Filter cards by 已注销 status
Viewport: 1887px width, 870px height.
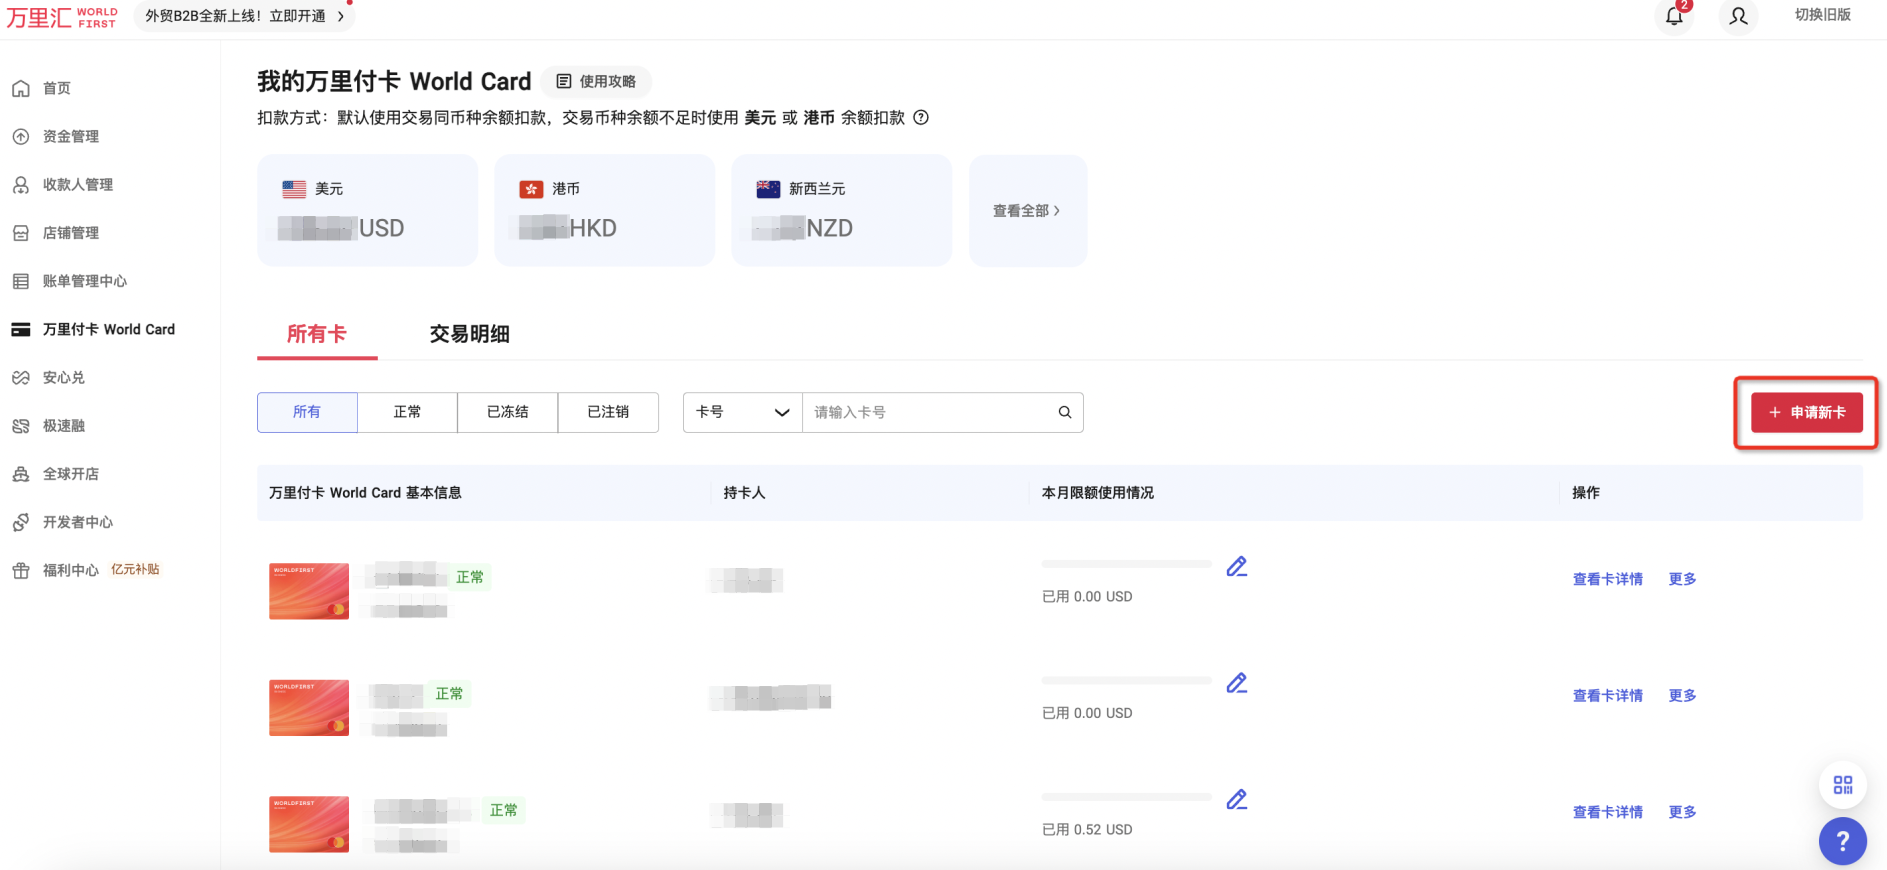coord(608,412)
